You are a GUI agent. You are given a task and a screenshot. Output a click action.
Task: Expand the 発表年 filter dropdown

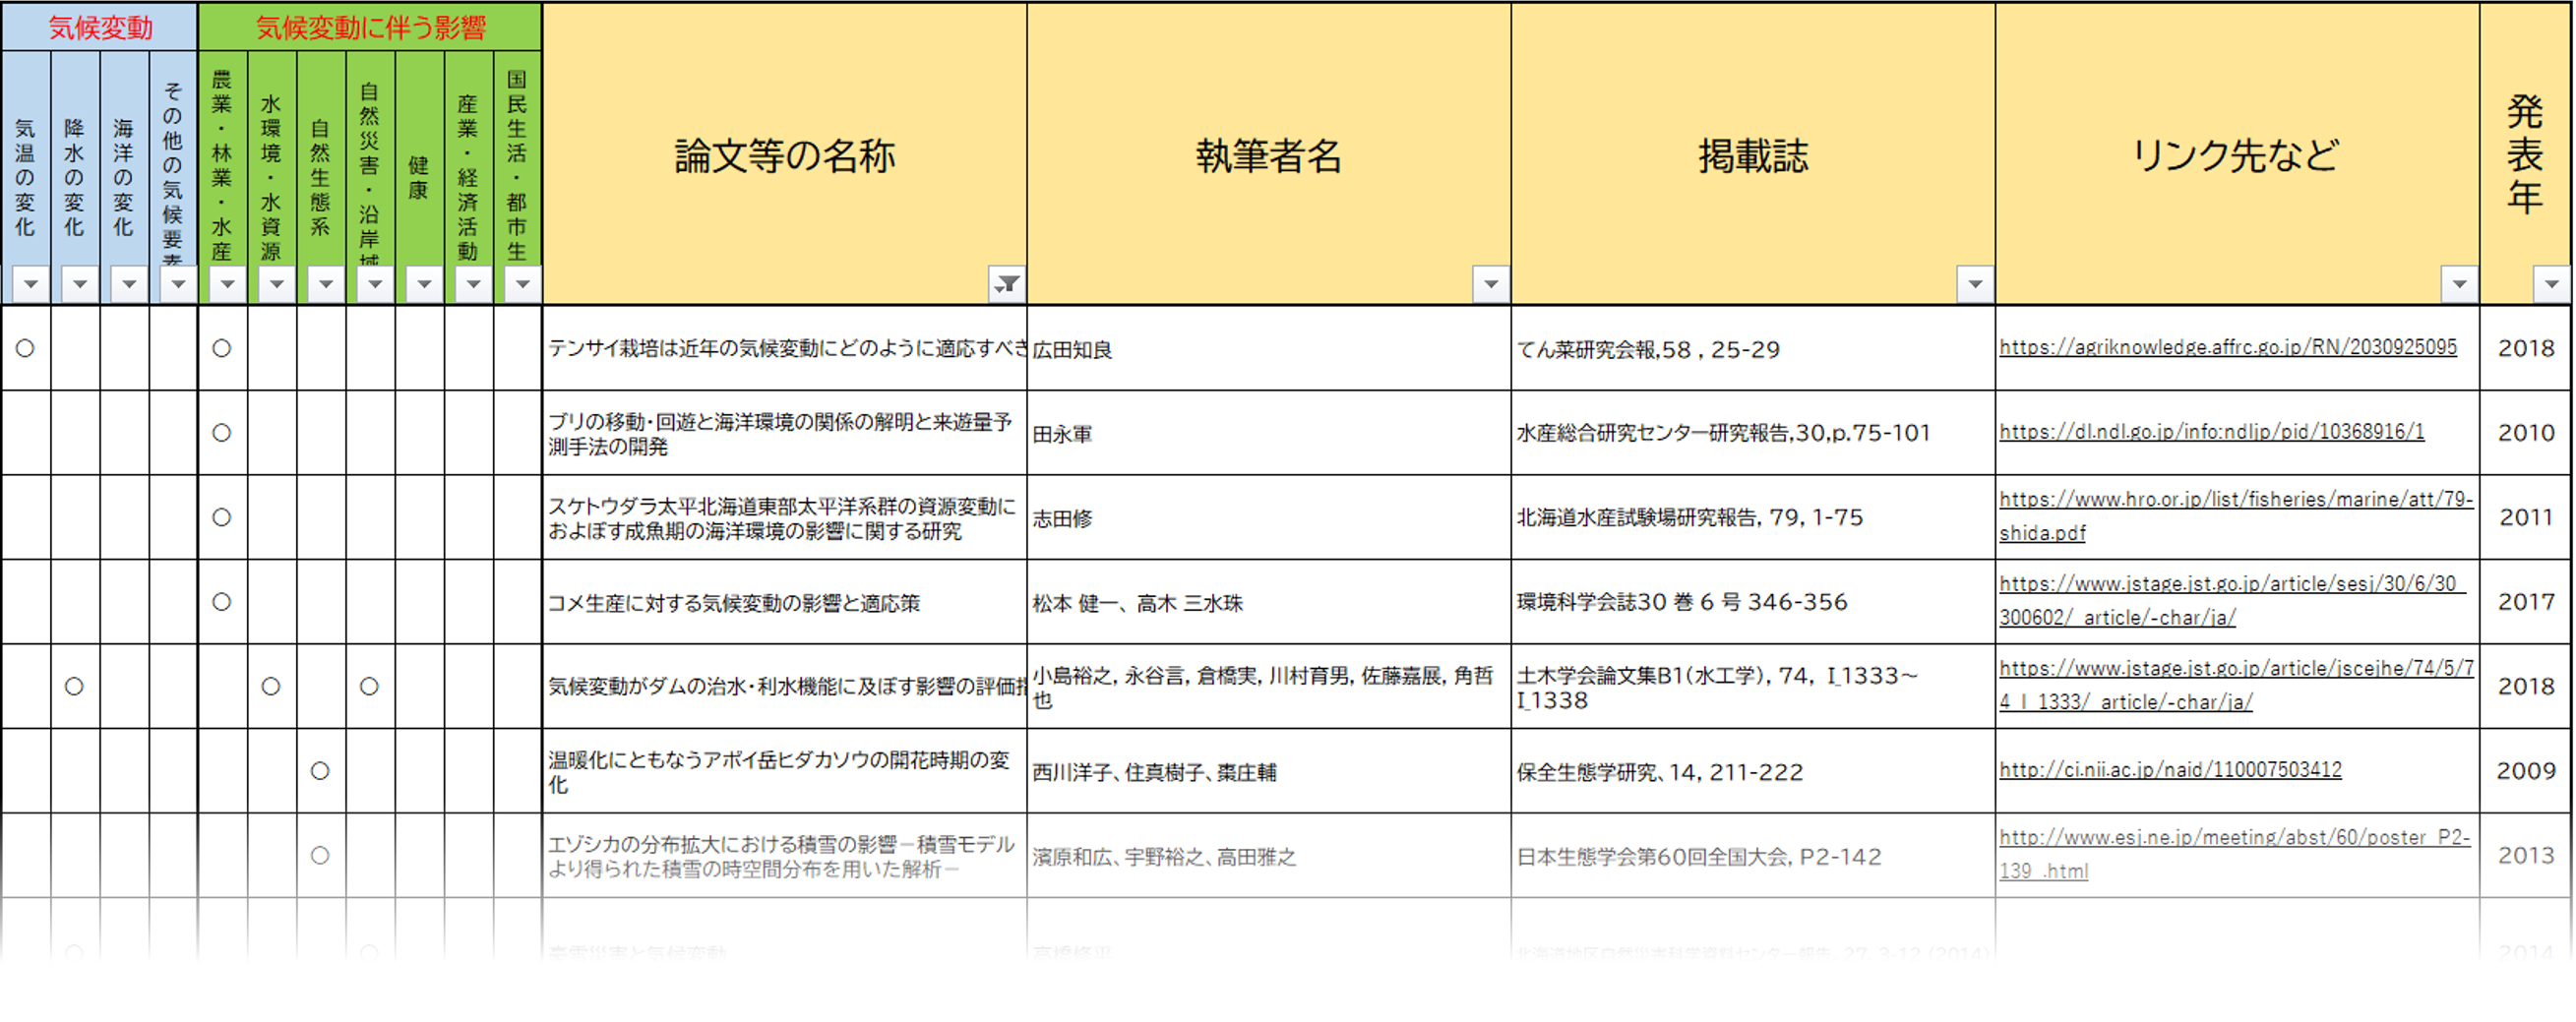(2551, 284)
